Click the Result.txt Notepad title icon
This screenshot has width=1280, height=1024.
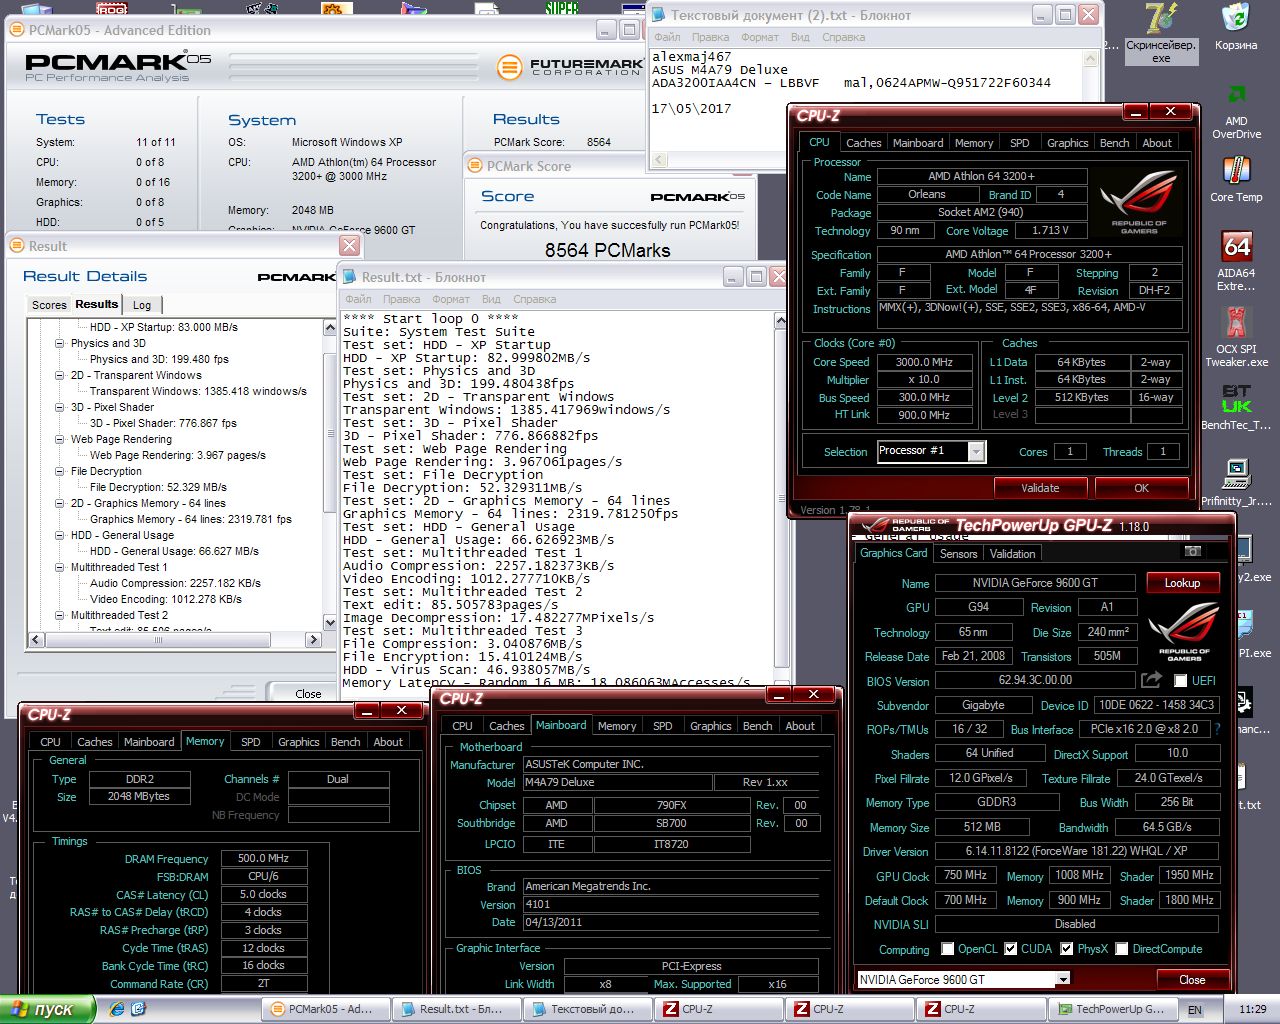(351, 277)
